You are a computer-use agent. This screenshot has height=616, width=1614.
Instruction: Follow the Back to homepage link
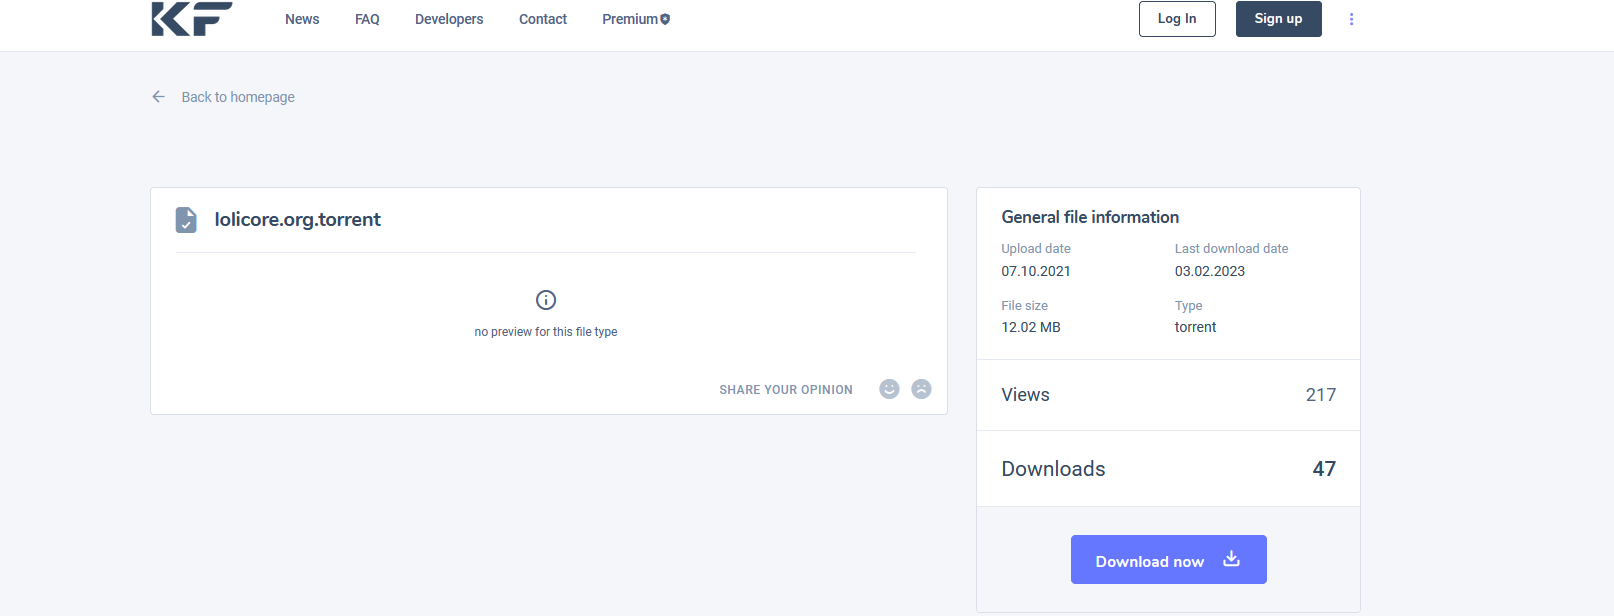(238, 97)
